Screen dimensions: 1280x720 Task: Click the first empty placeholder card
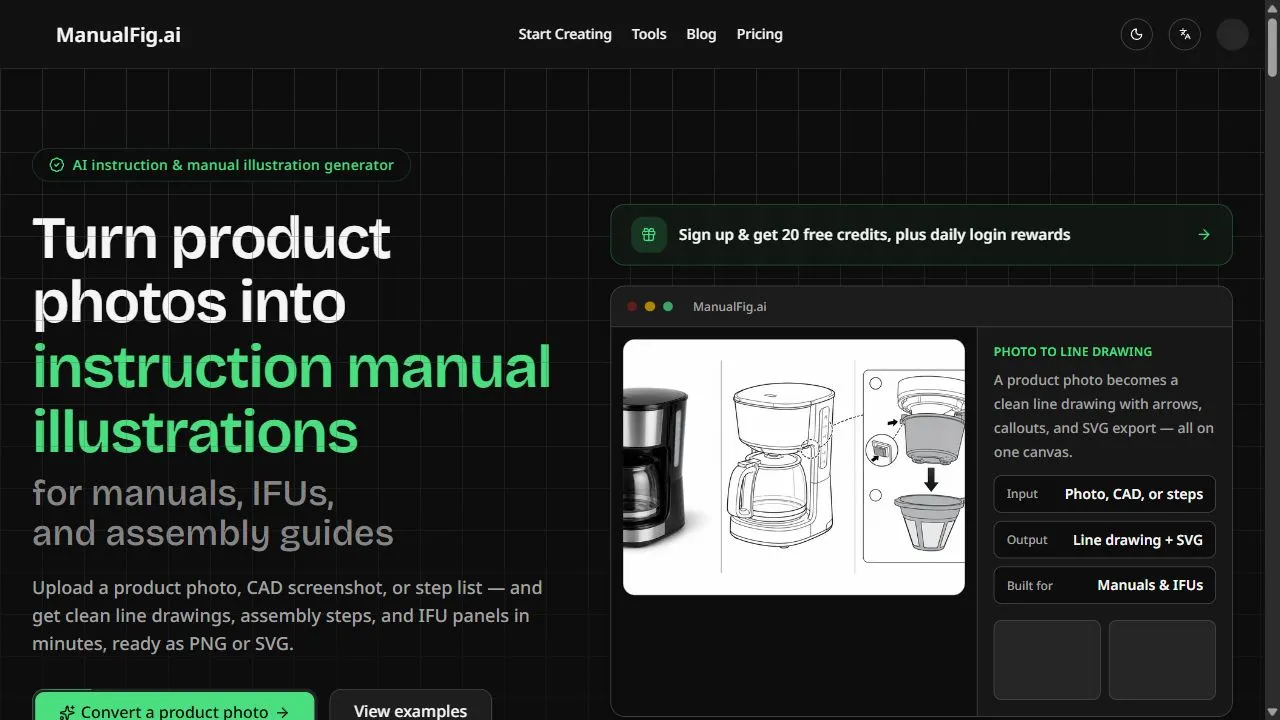click(1047, 660)
